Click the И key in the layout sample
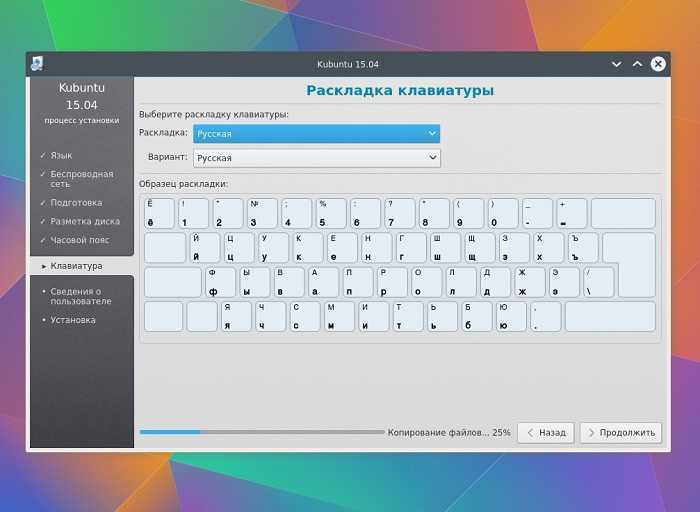 tap(374, 316)
